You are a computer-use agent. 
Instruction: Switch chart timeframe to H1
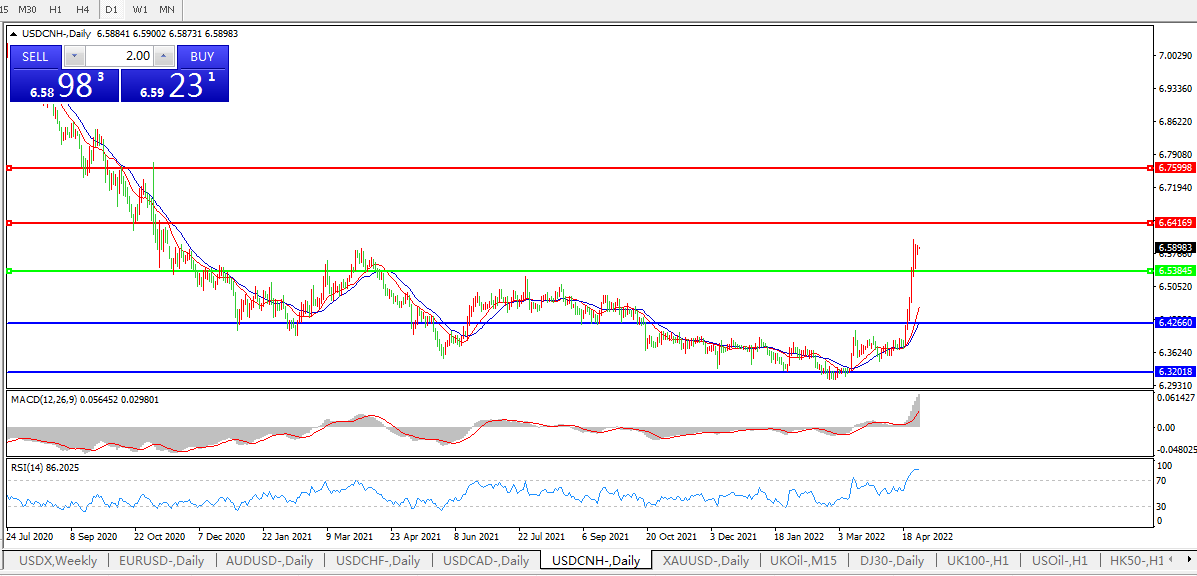coord(55,9)
